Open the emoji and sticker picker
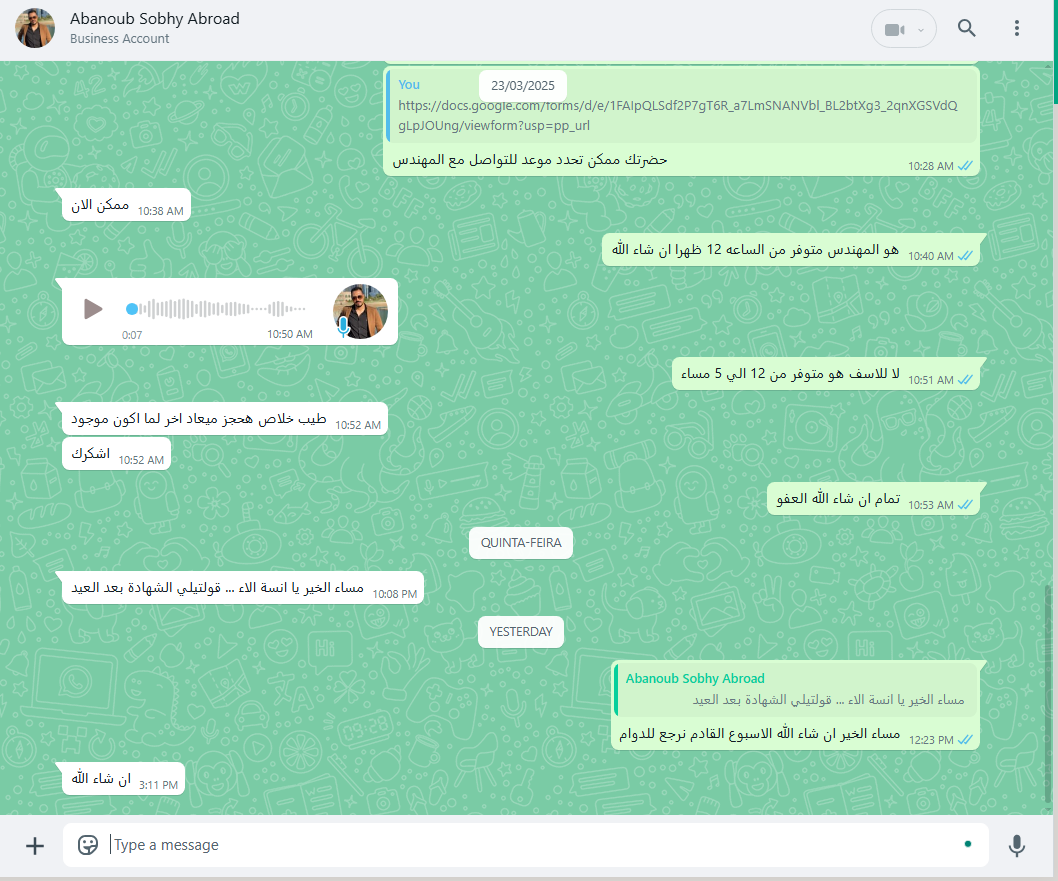Viewport: 1058px width, 881px height. pyautogui.click(x=88, y=845)
